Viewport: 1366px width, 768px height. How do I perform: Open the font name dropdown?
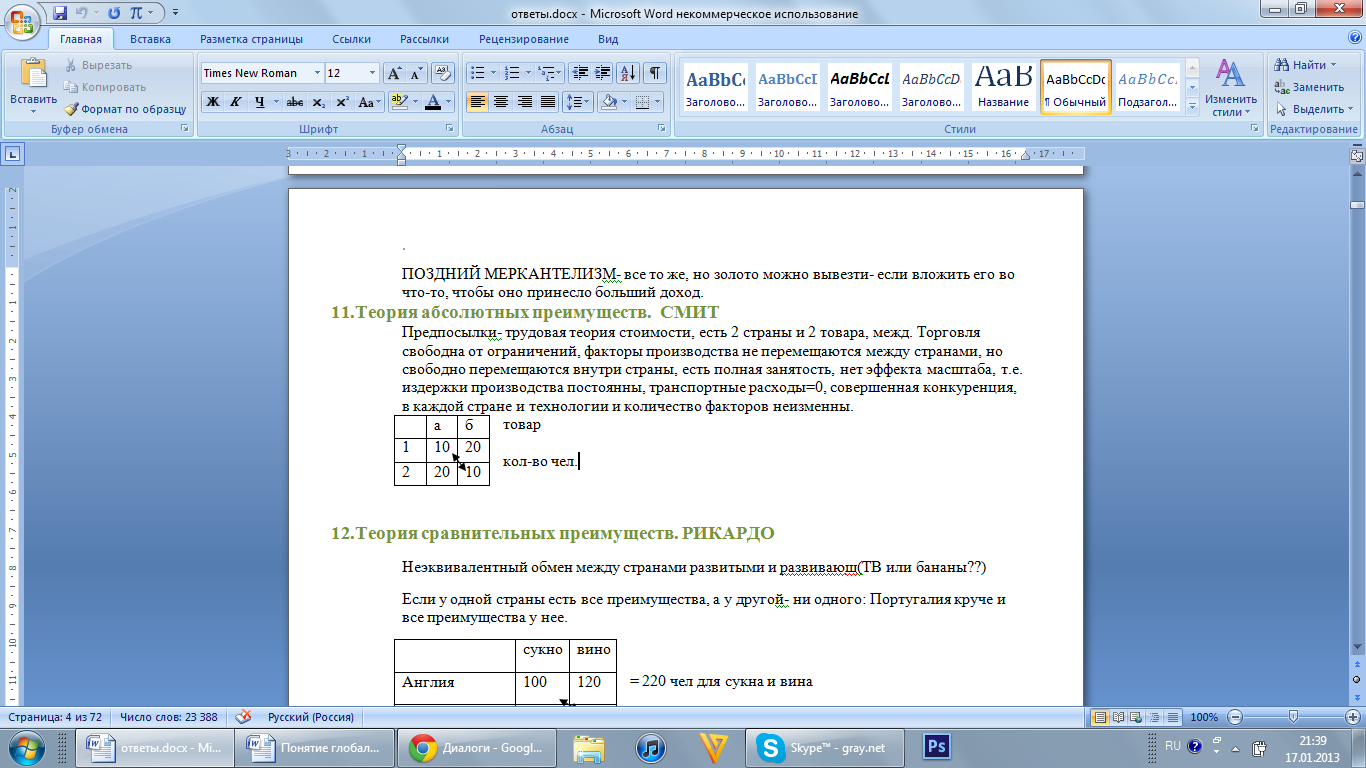pos(317,73)
